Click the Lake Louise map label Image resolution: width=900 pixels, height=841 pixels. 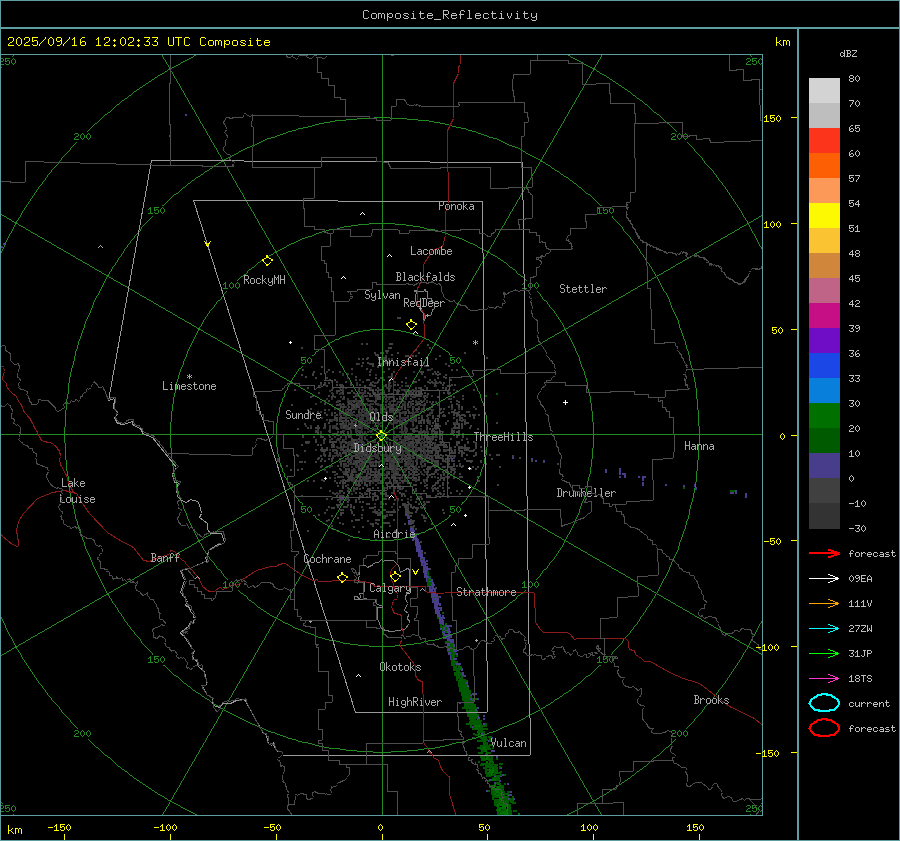[78, 491]
